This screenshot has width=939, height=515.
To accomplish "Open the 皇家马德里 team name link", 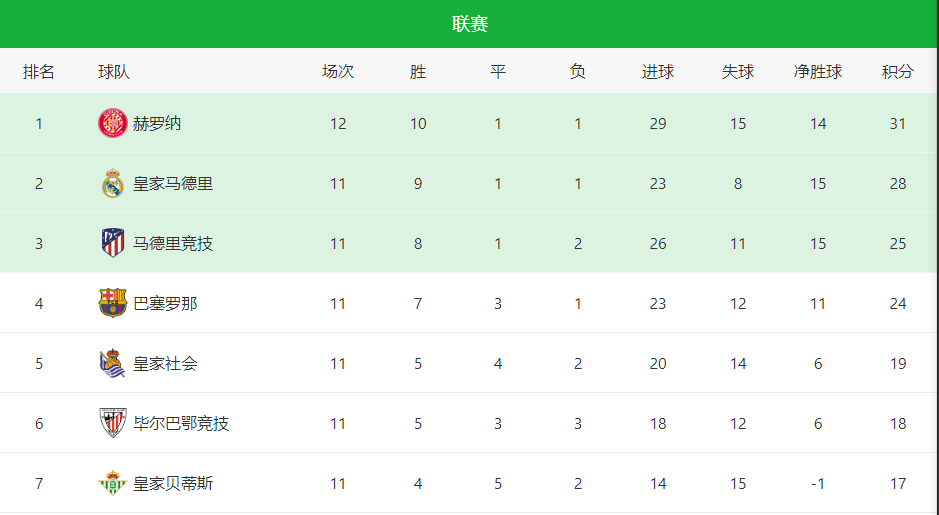I will [172, 183].
